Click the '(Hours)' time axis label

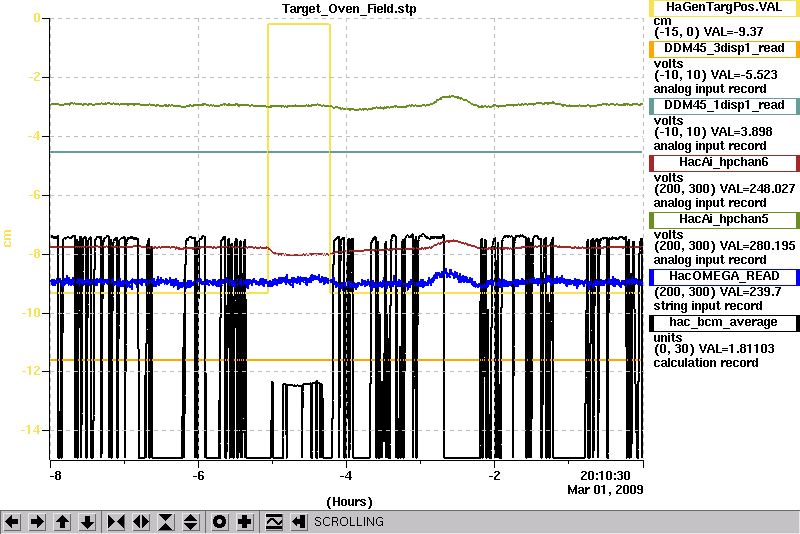pyautogui.click(x=349, y=502)
